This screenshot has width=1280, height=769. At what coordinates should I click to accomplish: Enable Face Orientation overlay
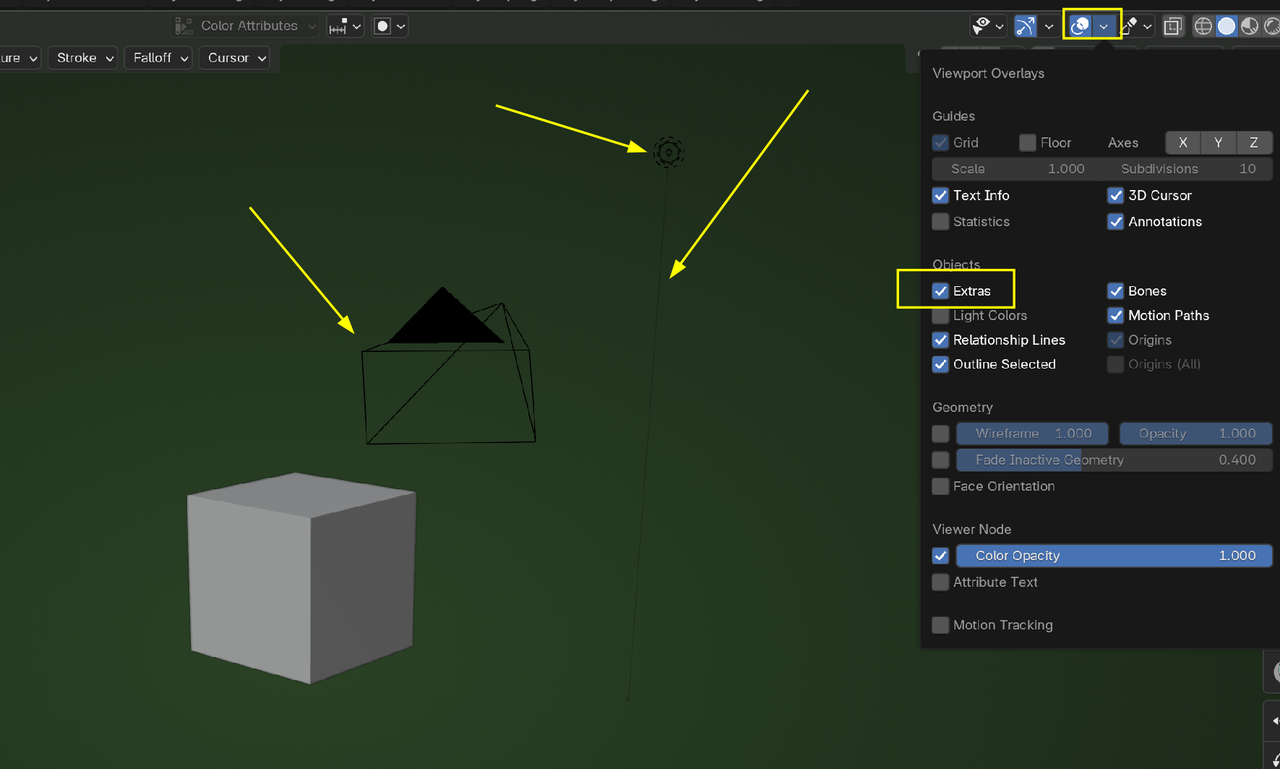click(940, 486)
